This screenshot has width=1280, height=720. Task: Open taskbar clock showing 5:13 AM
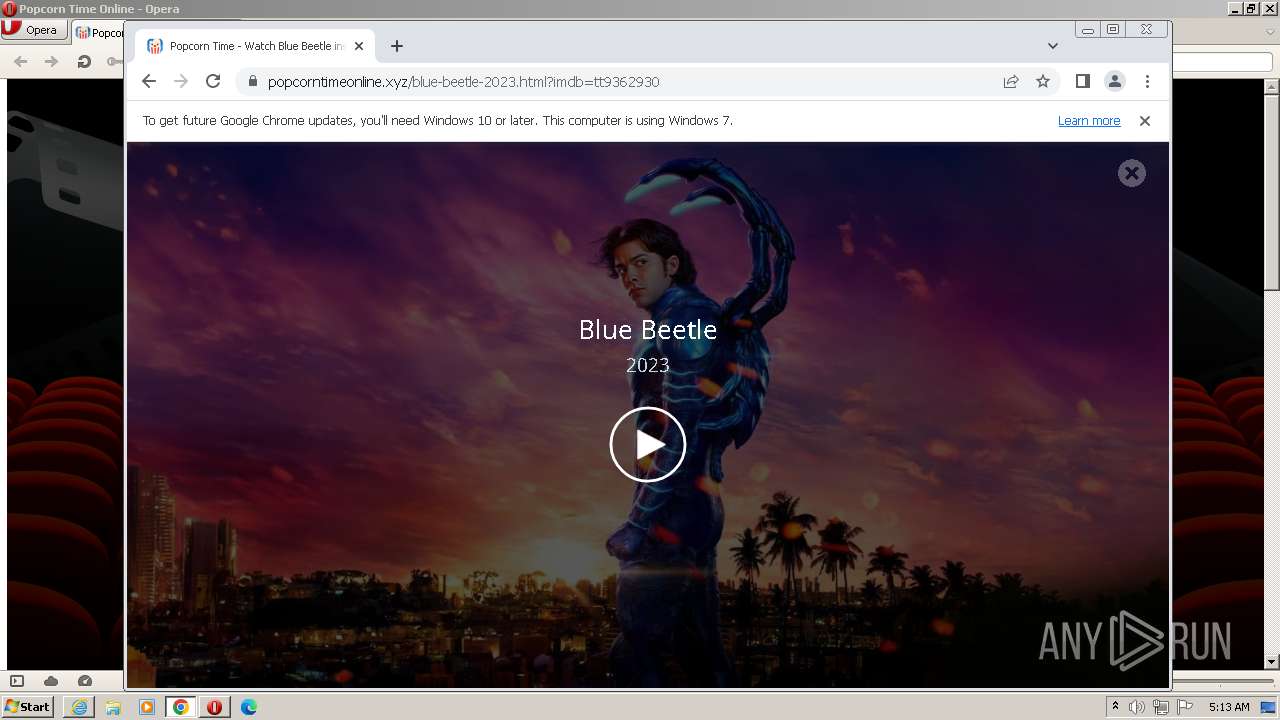pos(1229,707)
